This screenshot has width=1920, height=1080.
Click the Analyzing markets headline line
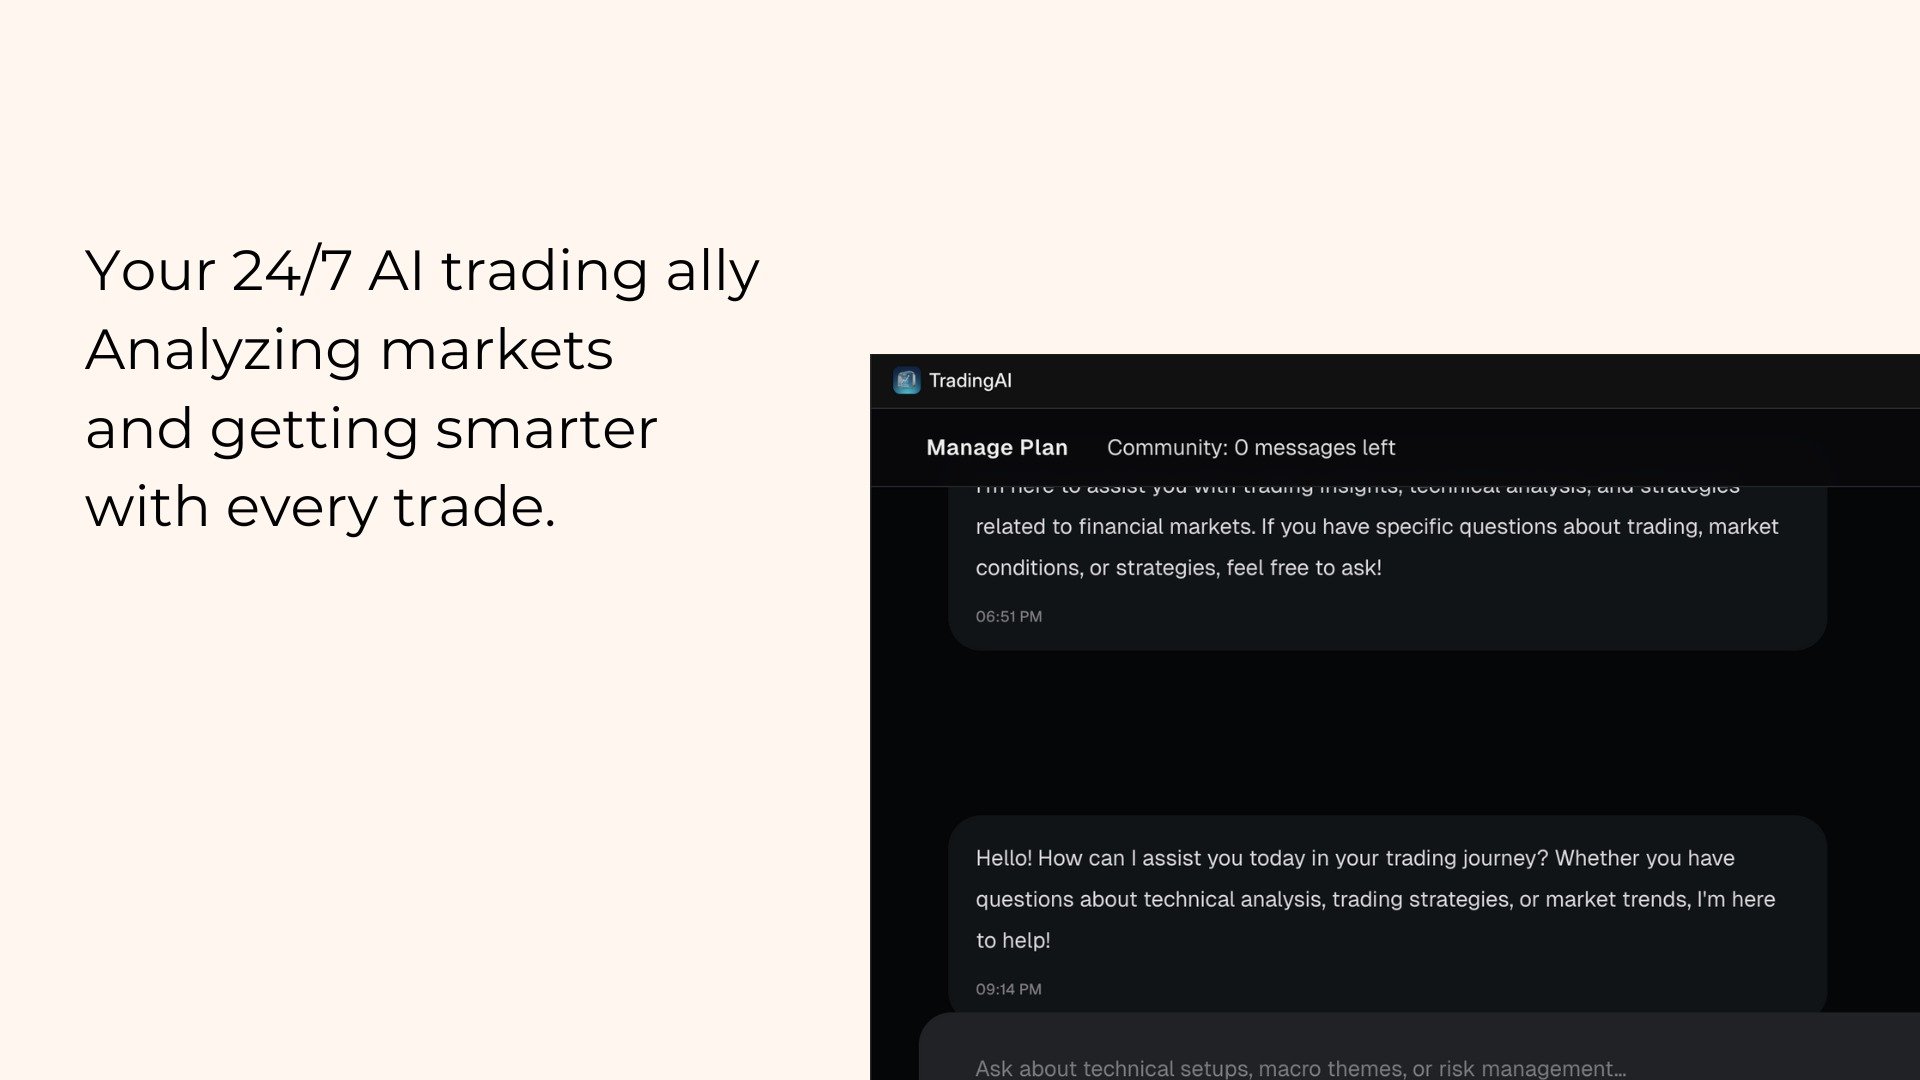[x=349, y=350]
